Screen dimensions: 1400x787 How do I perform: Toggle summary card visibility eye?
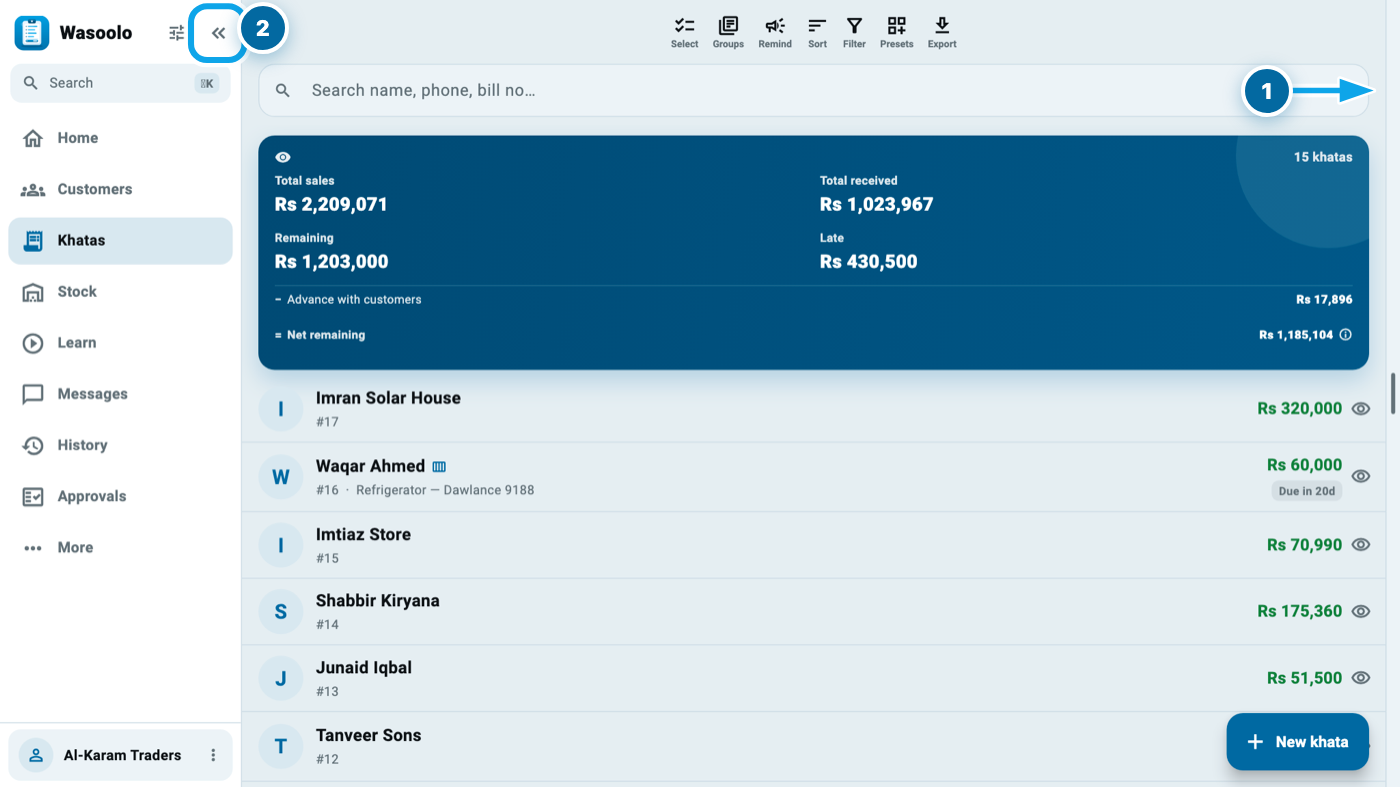(x=283, y=157)
